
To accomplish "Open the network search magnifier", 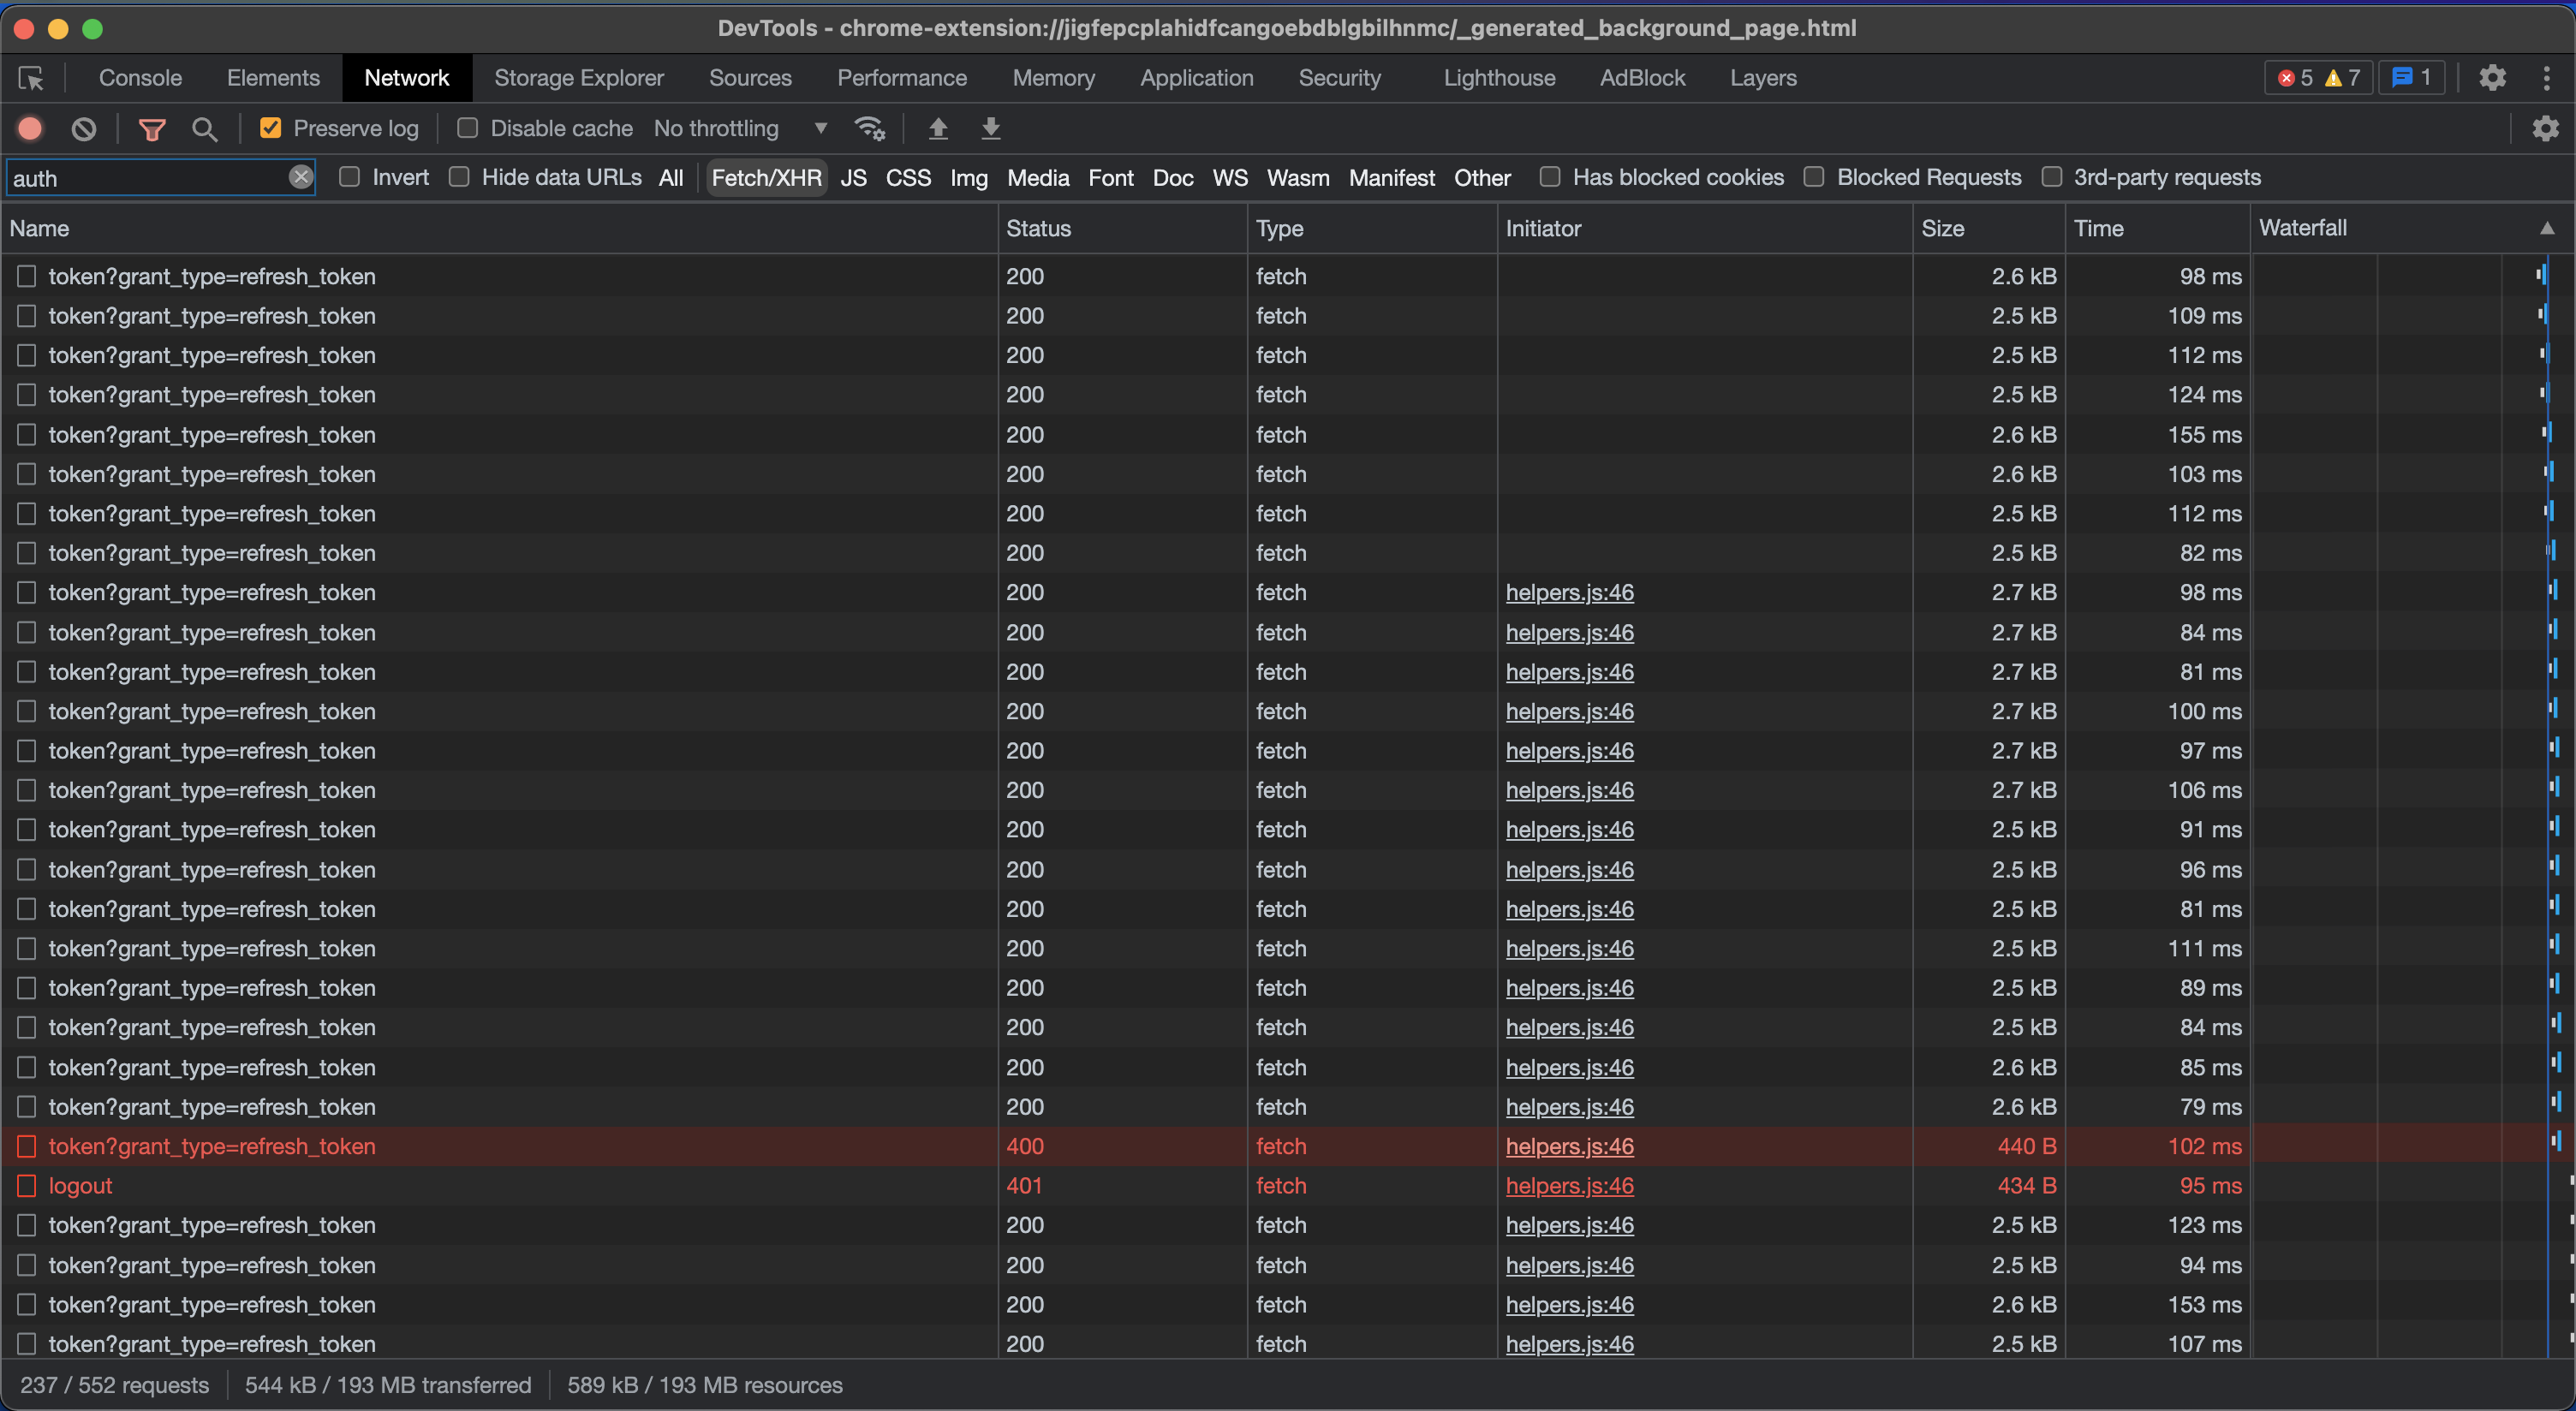I will (x=204, y=128).
